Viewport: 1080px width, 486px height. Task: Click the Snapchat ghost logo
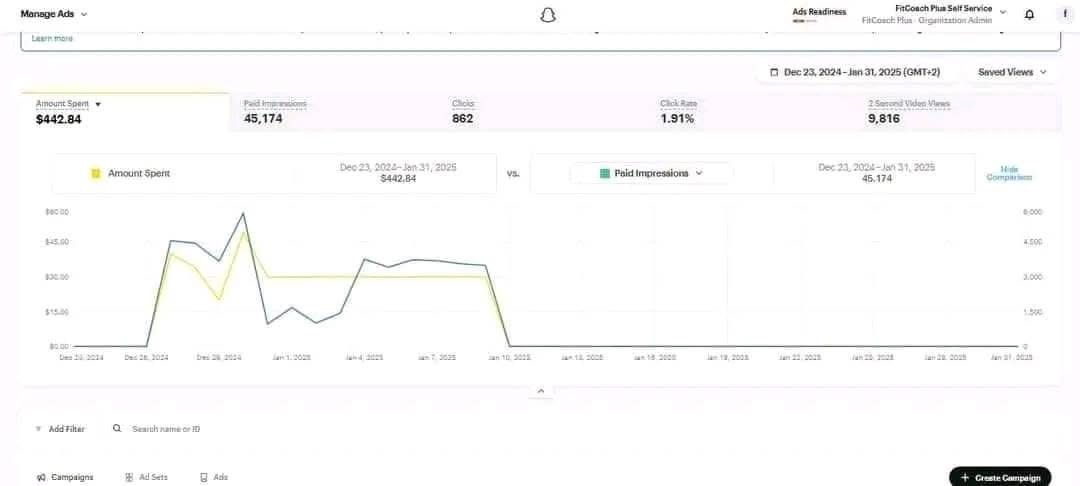(x=546, y=15)
